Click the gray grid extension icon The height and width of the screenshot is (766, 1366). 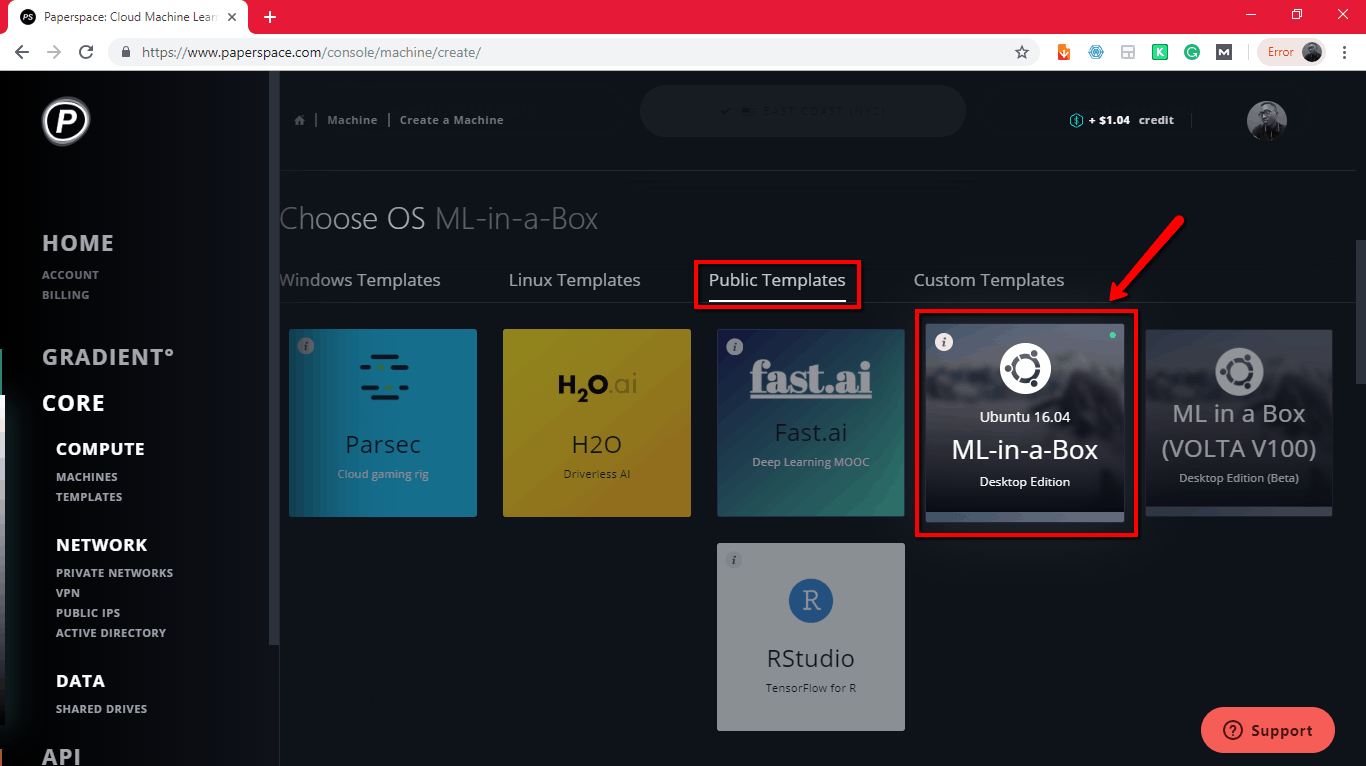pos(1128,52)
